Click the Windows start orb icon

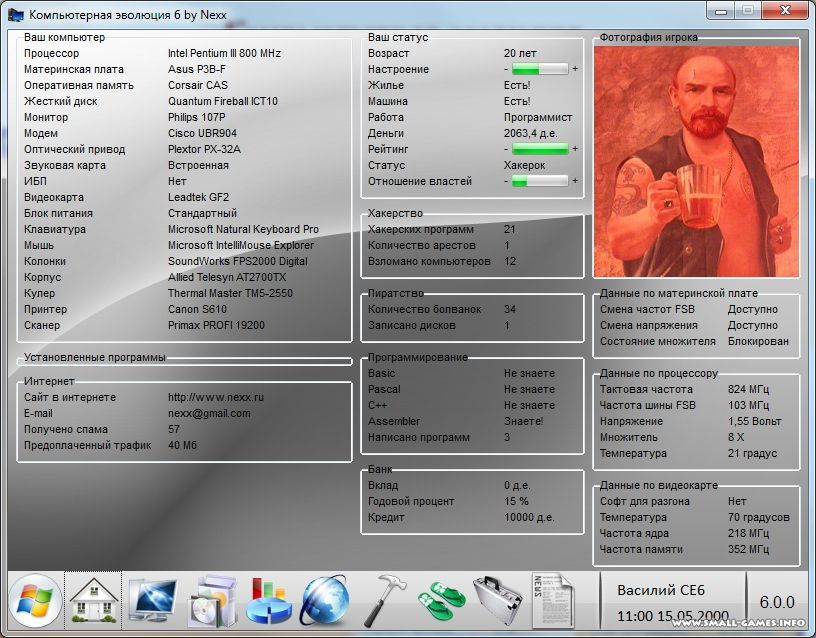pyautogui.click(x=35, y=601)
